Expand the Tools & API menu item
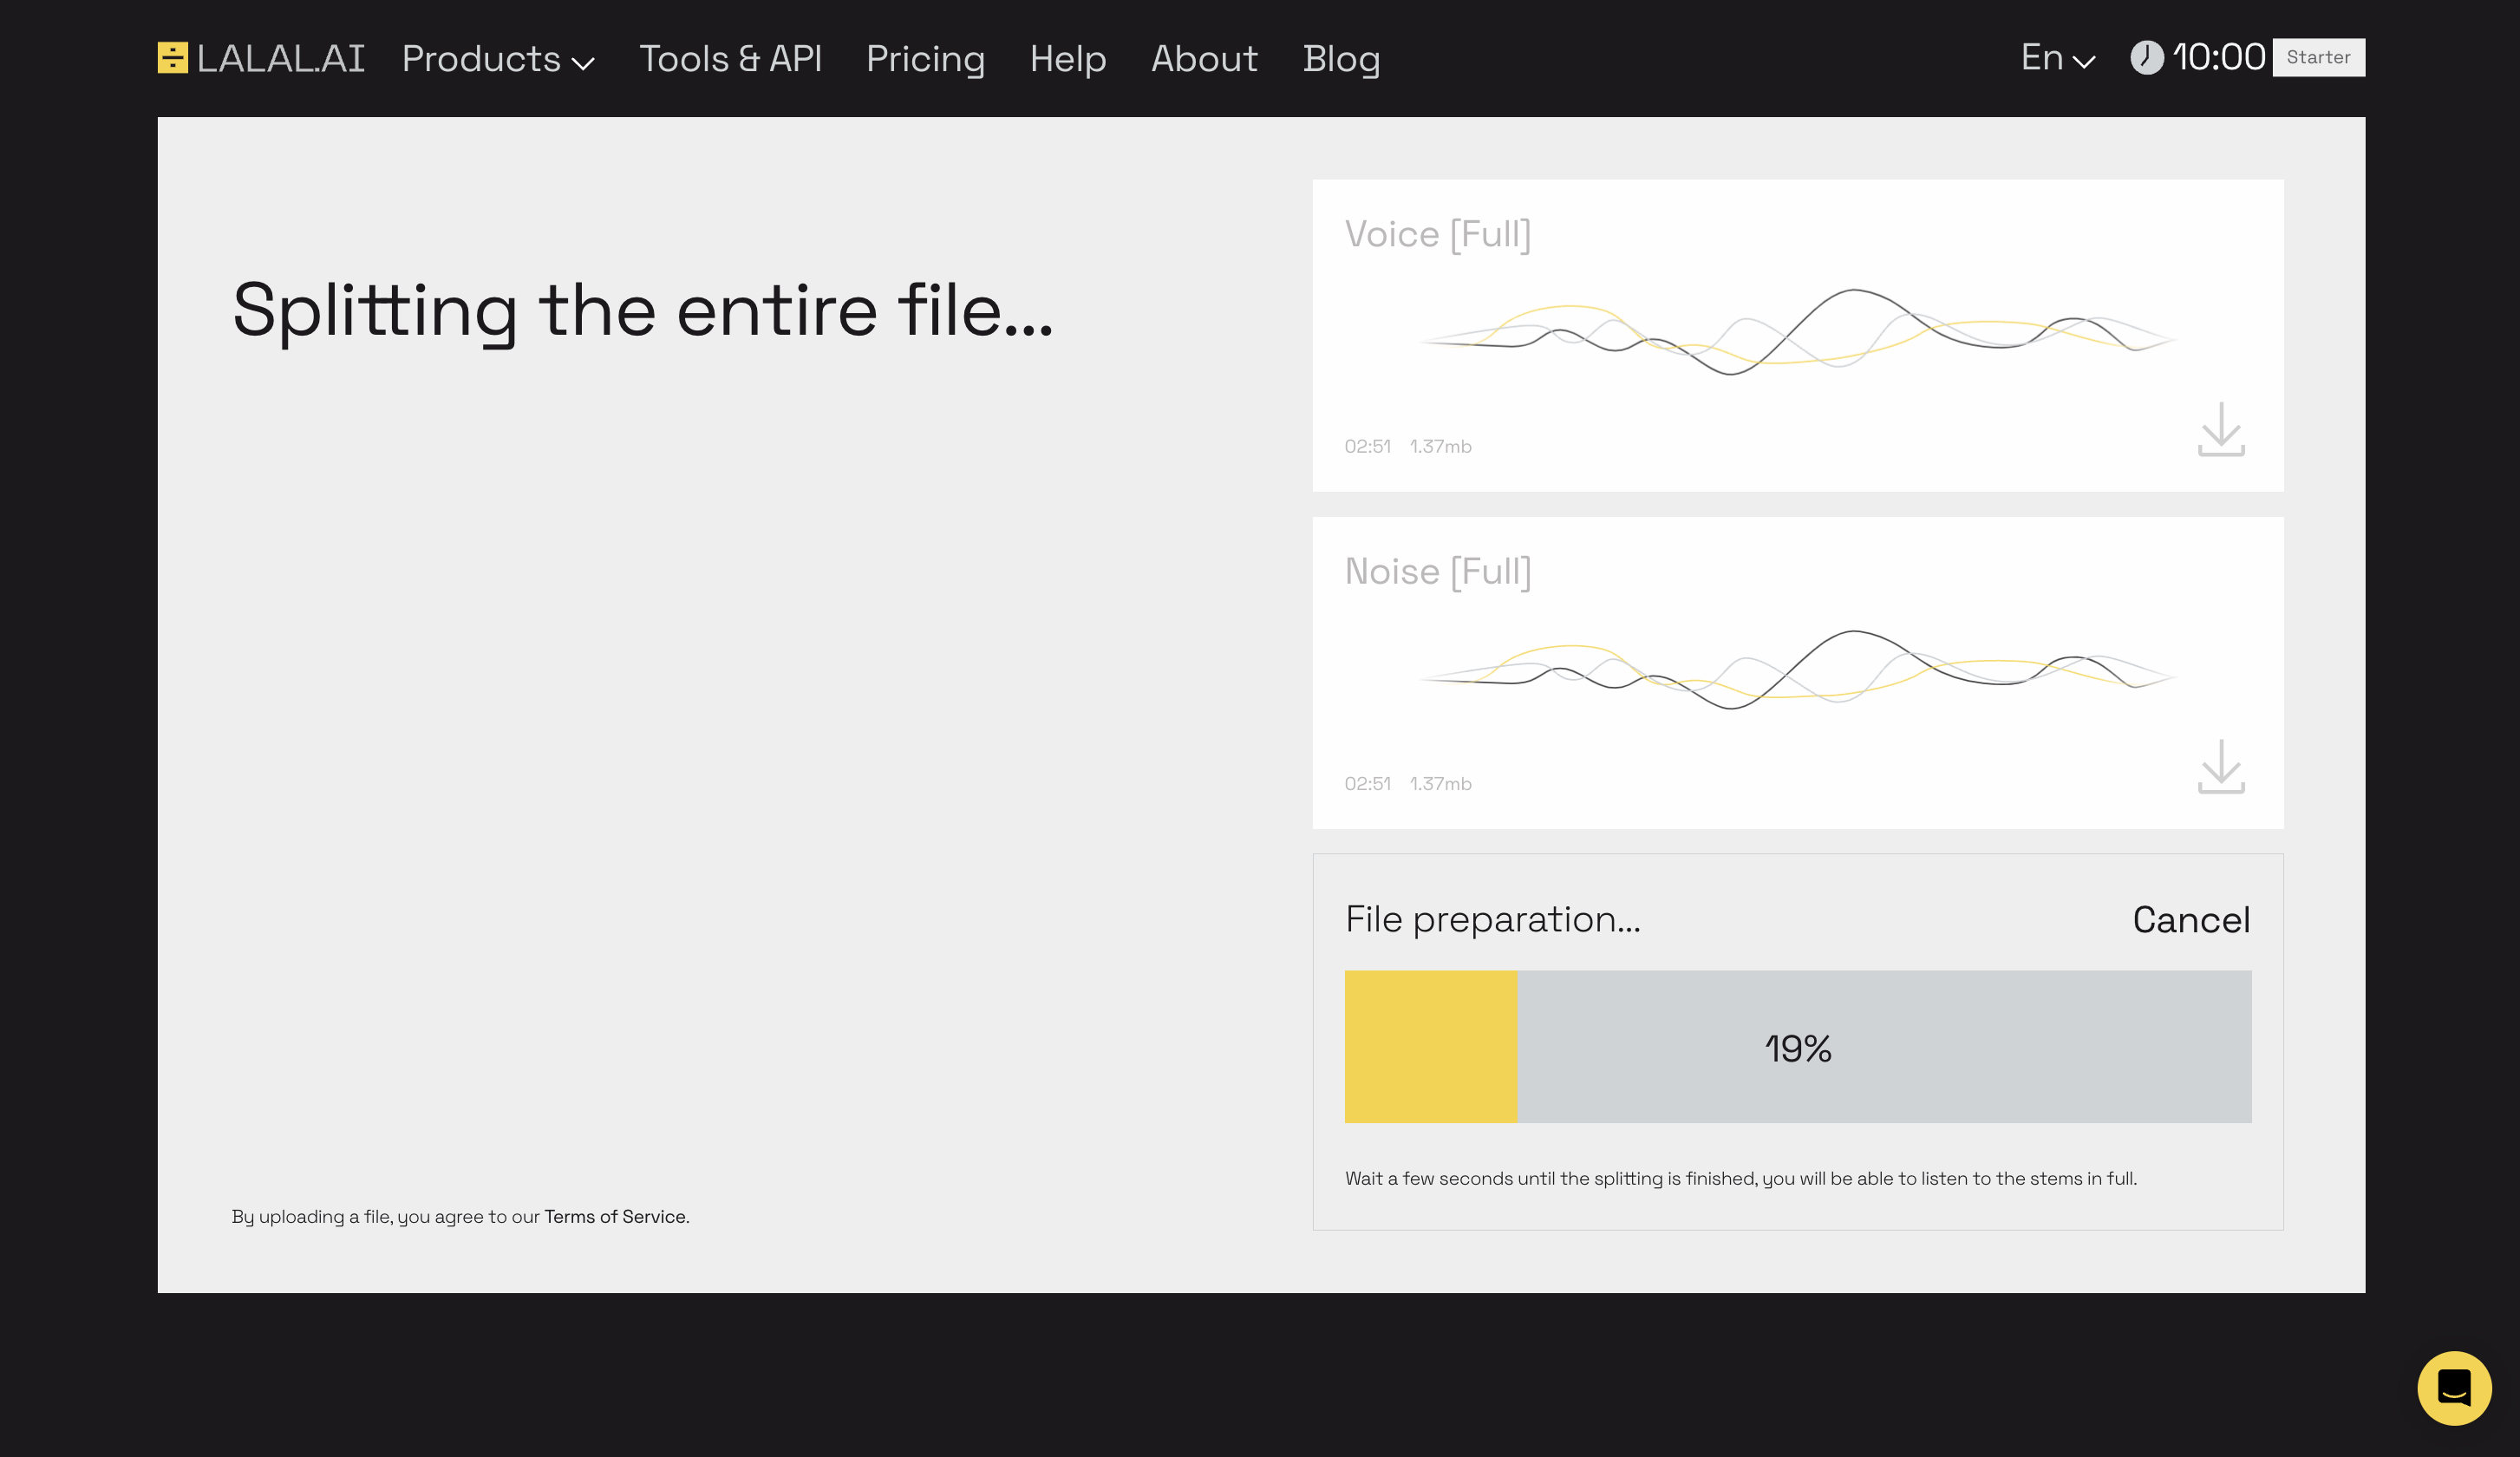Image resolution: width=2520 pixels, height=1457 pixels. point(728,57)
